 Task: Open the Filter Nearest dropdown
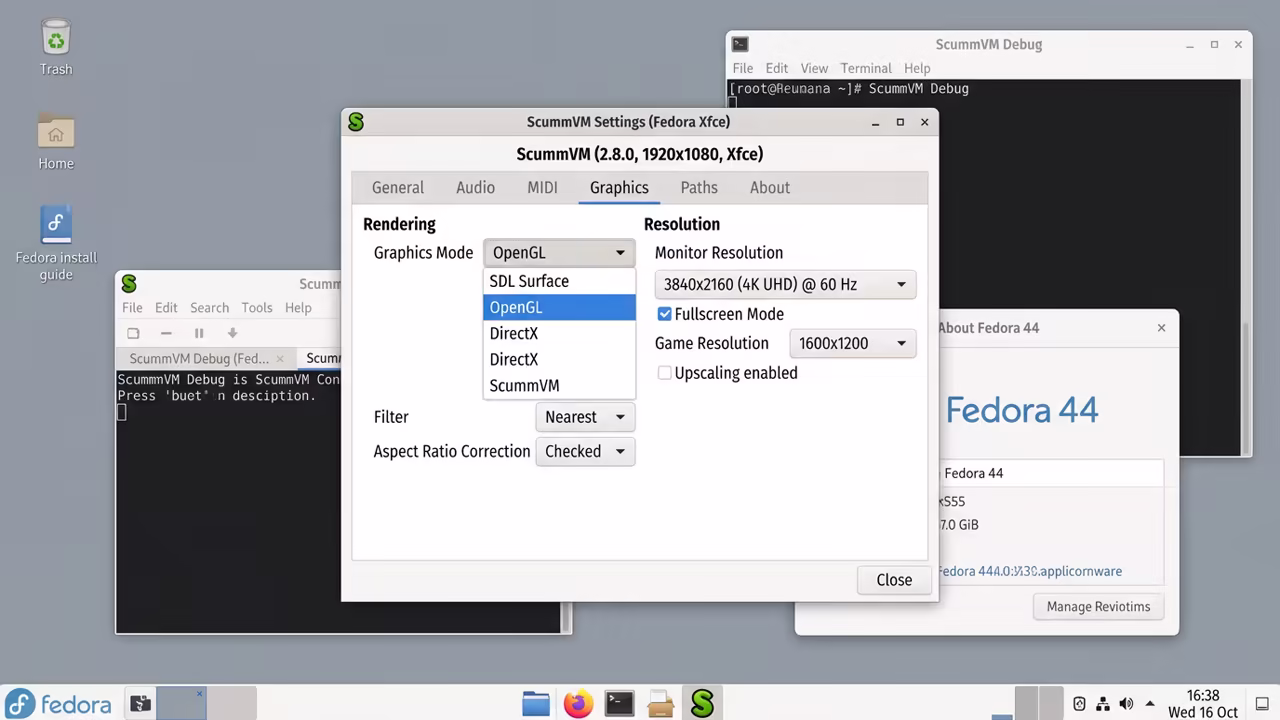tap(585, 417)
